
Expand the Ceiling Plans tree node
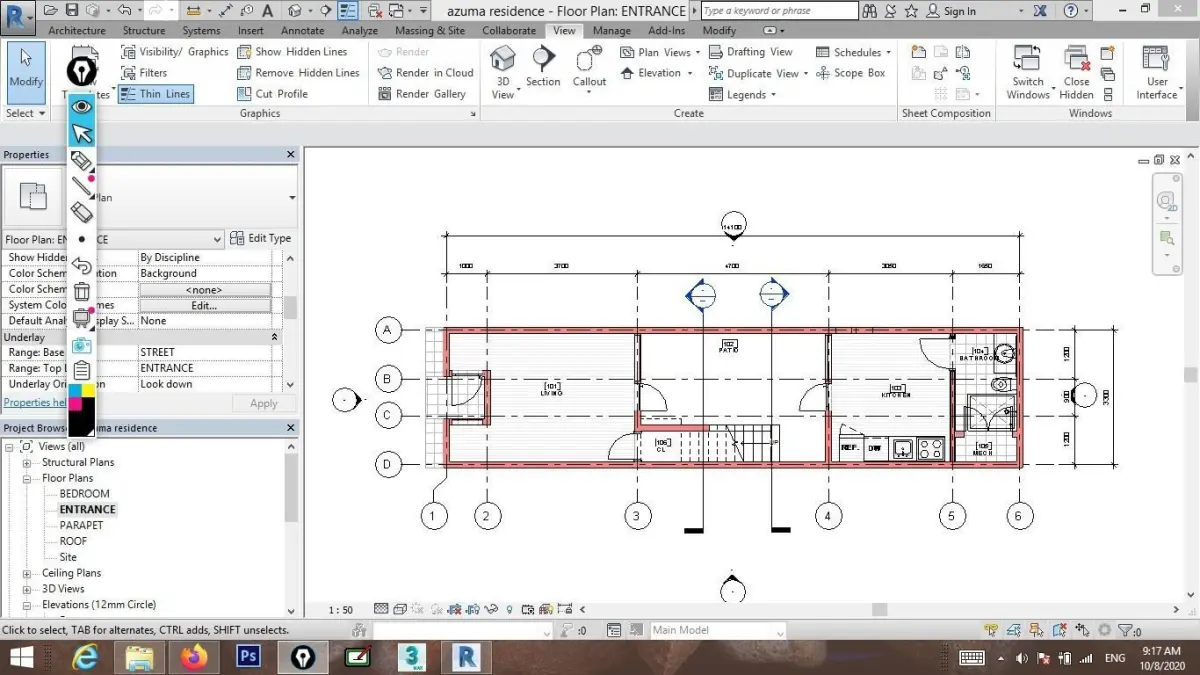click(27, 574)
